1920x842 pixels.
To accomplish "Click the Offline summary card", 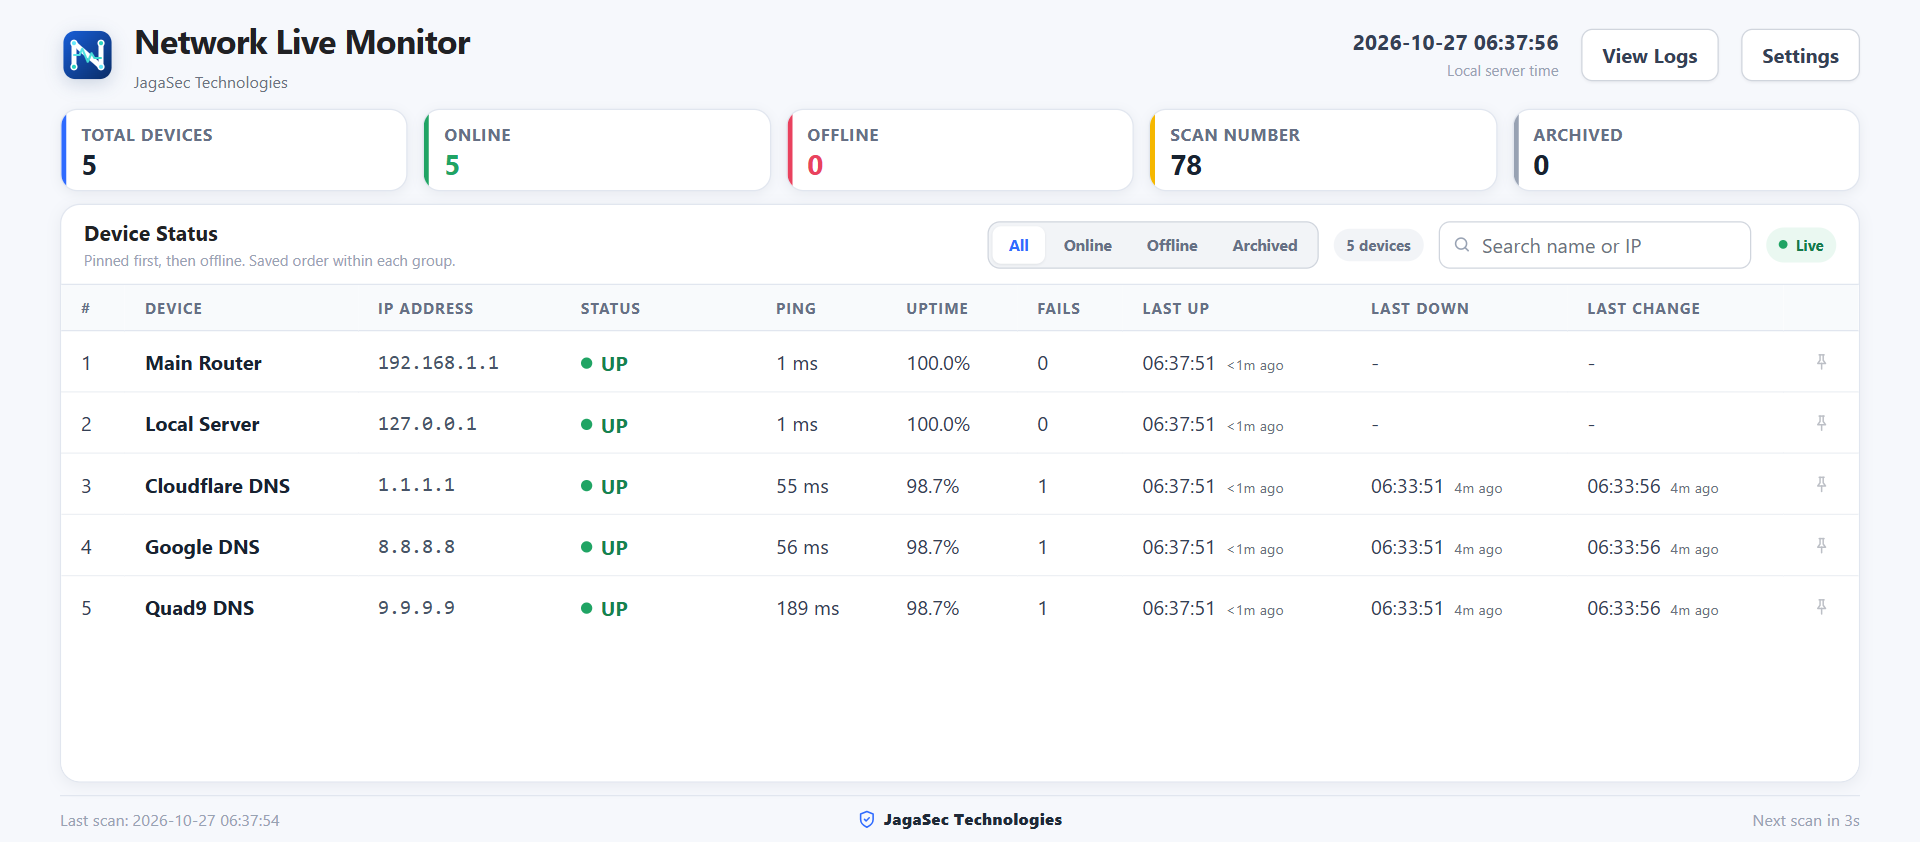I will pos(960,150).
